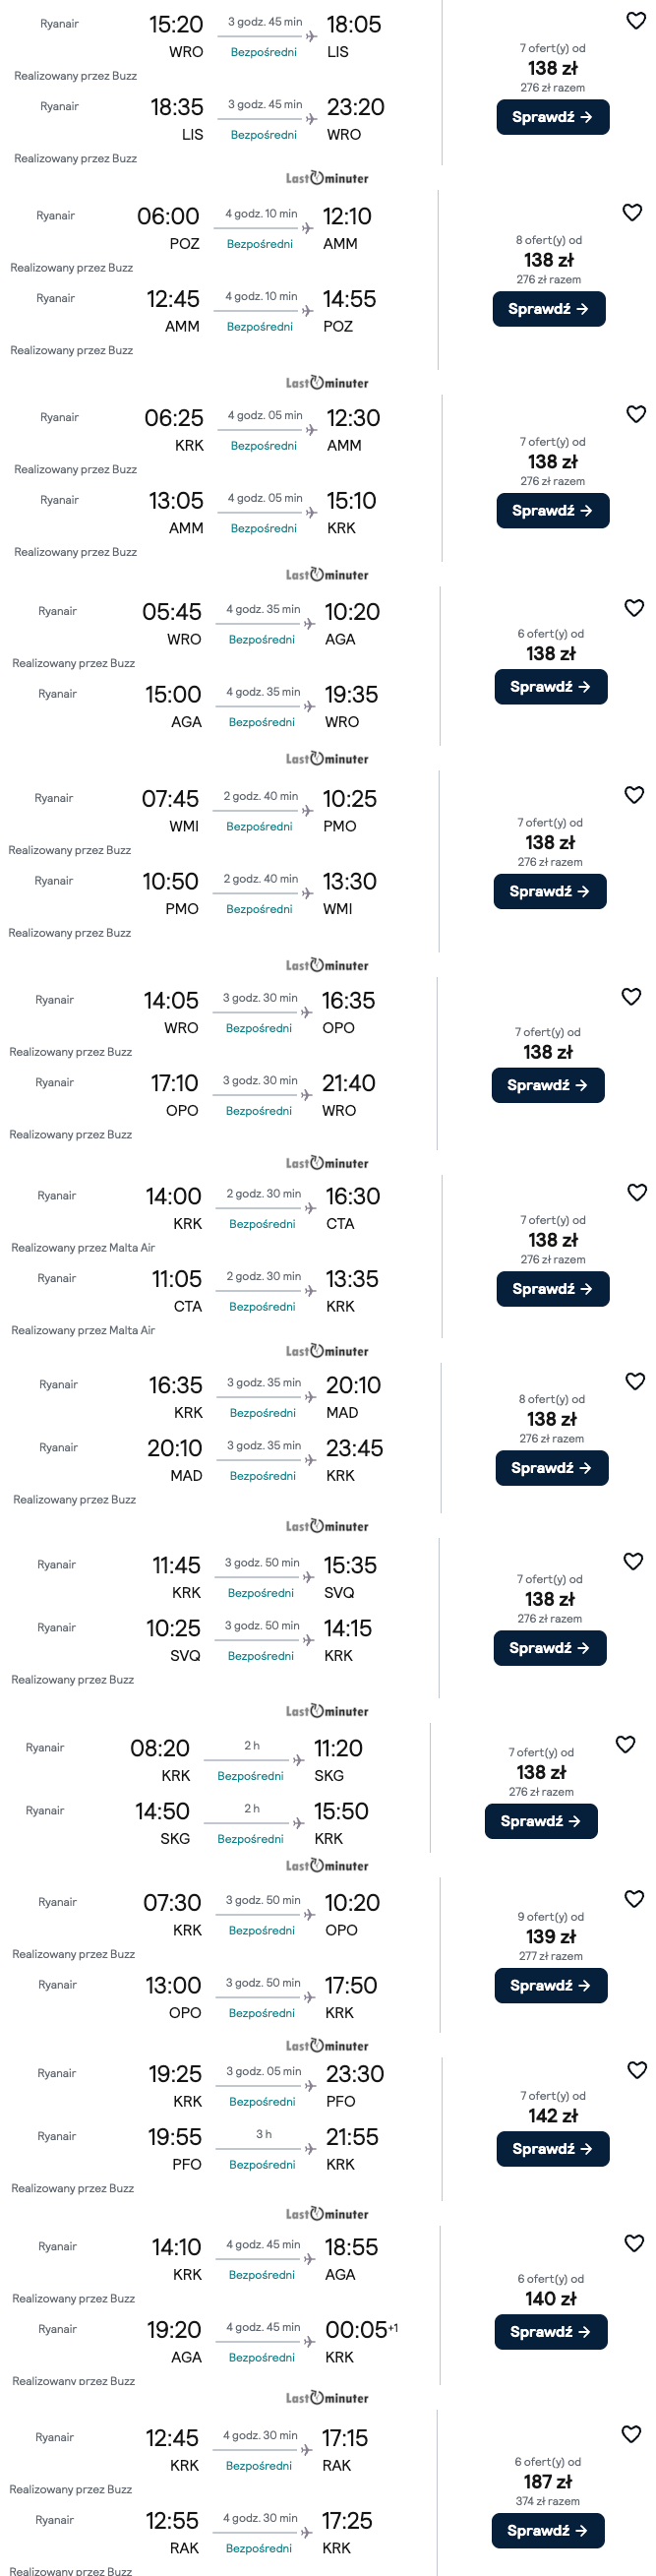656x2576 pixels.
Task: Click the 374 zł razem total price
Action: 547,2501
